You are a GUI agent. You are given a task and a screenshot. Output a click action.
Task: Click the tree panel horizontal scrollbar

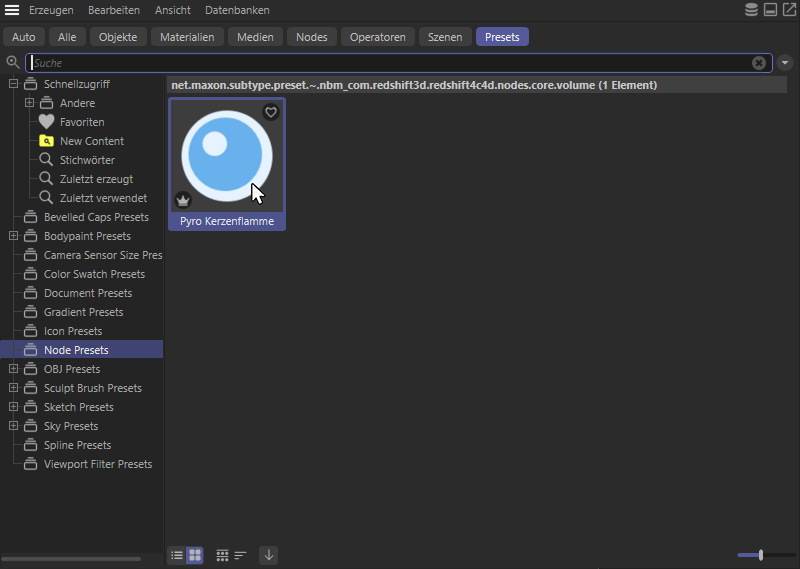tap(71, 559)
